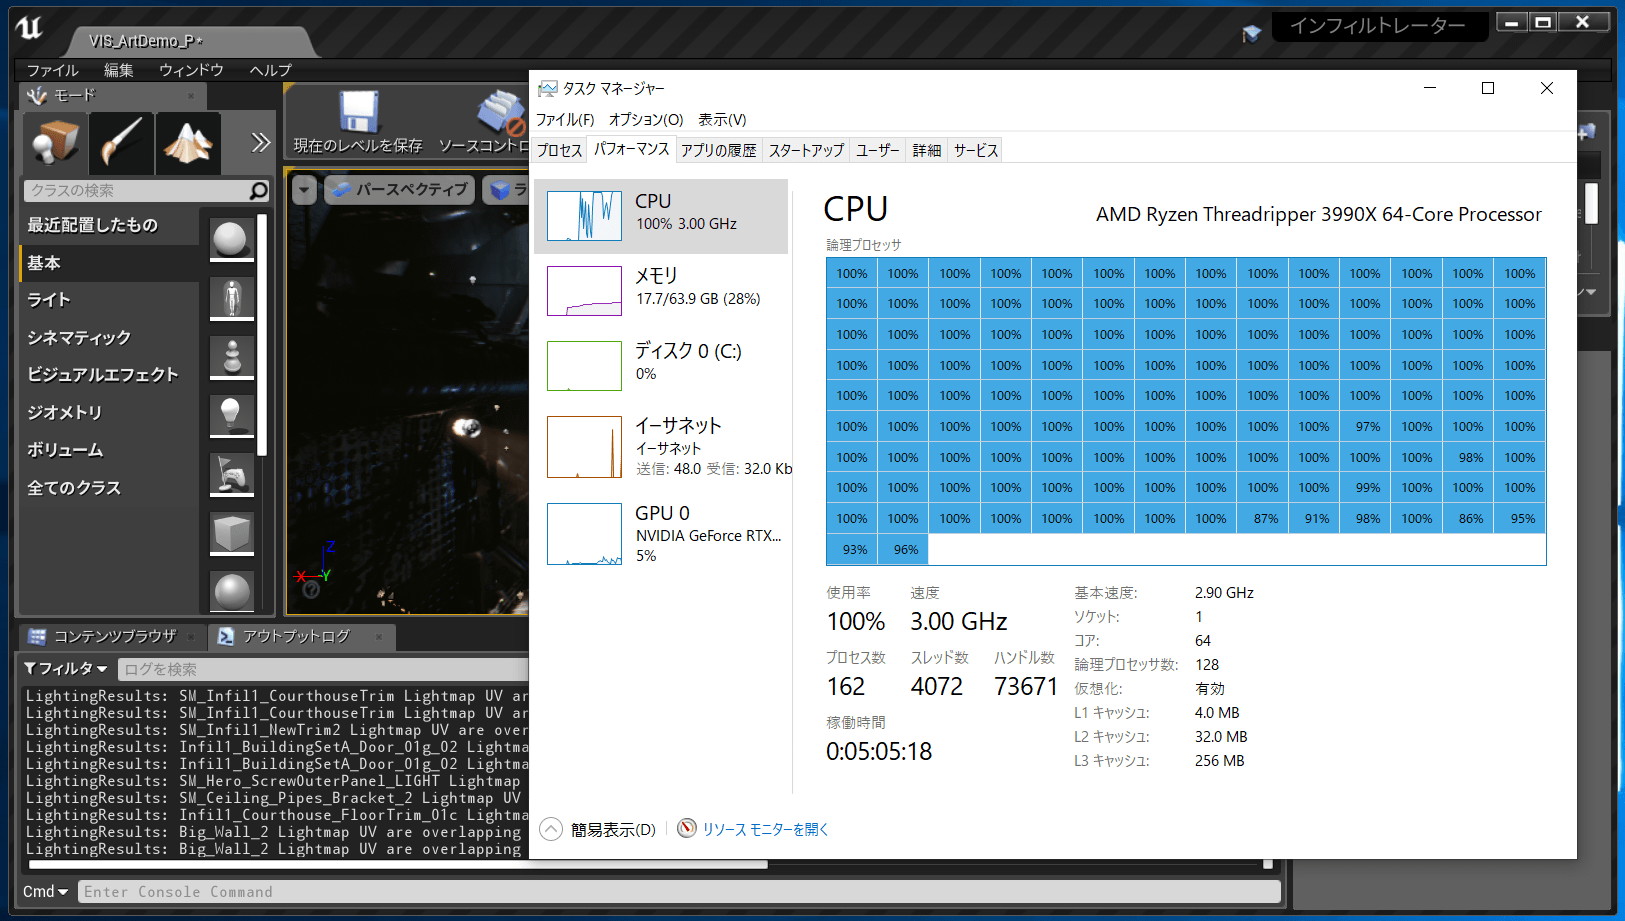Open the Unreal Window menu
The image size is (1625, 921).
click(x=191, y=70)
